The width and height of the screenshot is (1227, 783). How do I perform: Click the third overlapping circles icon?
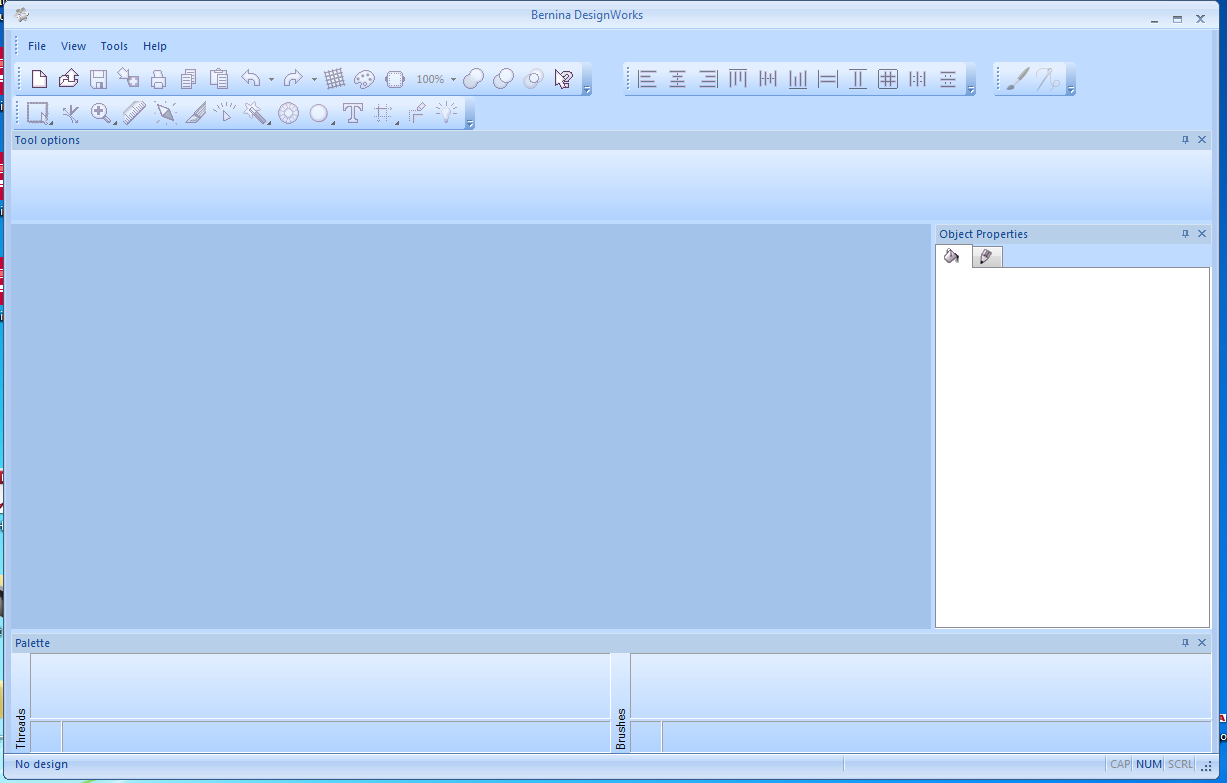(x=534, y=79)
